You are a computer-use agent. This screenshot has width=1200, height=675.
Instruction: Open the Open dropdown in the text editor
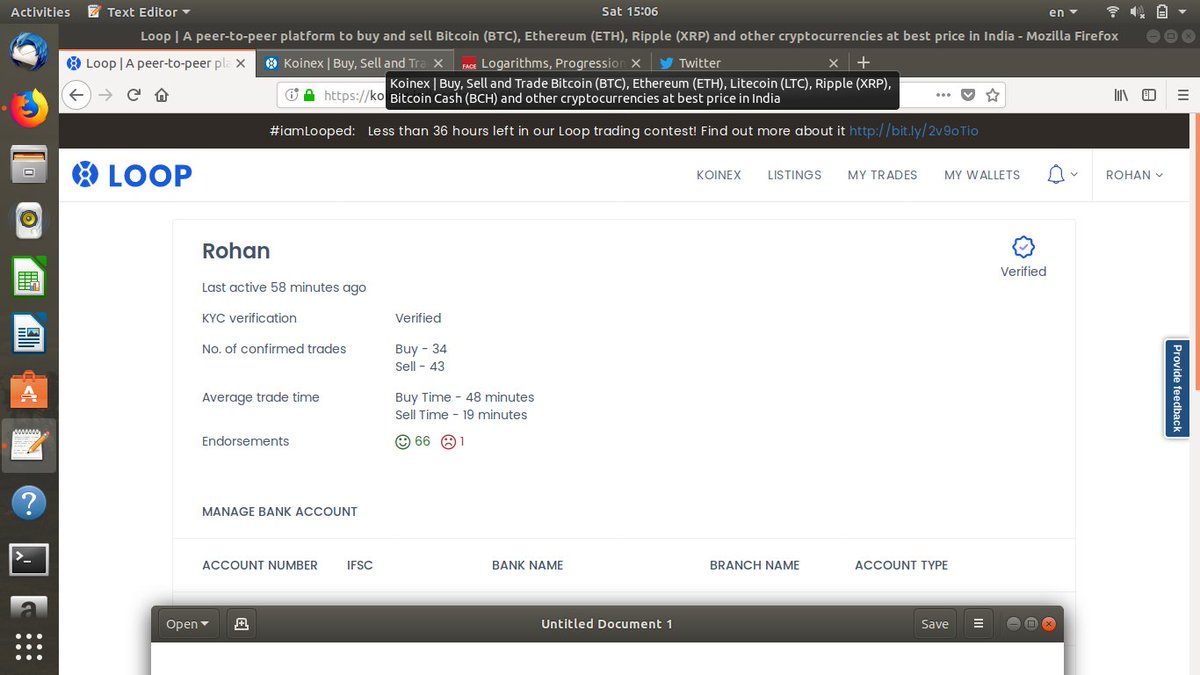pos(187,623)
